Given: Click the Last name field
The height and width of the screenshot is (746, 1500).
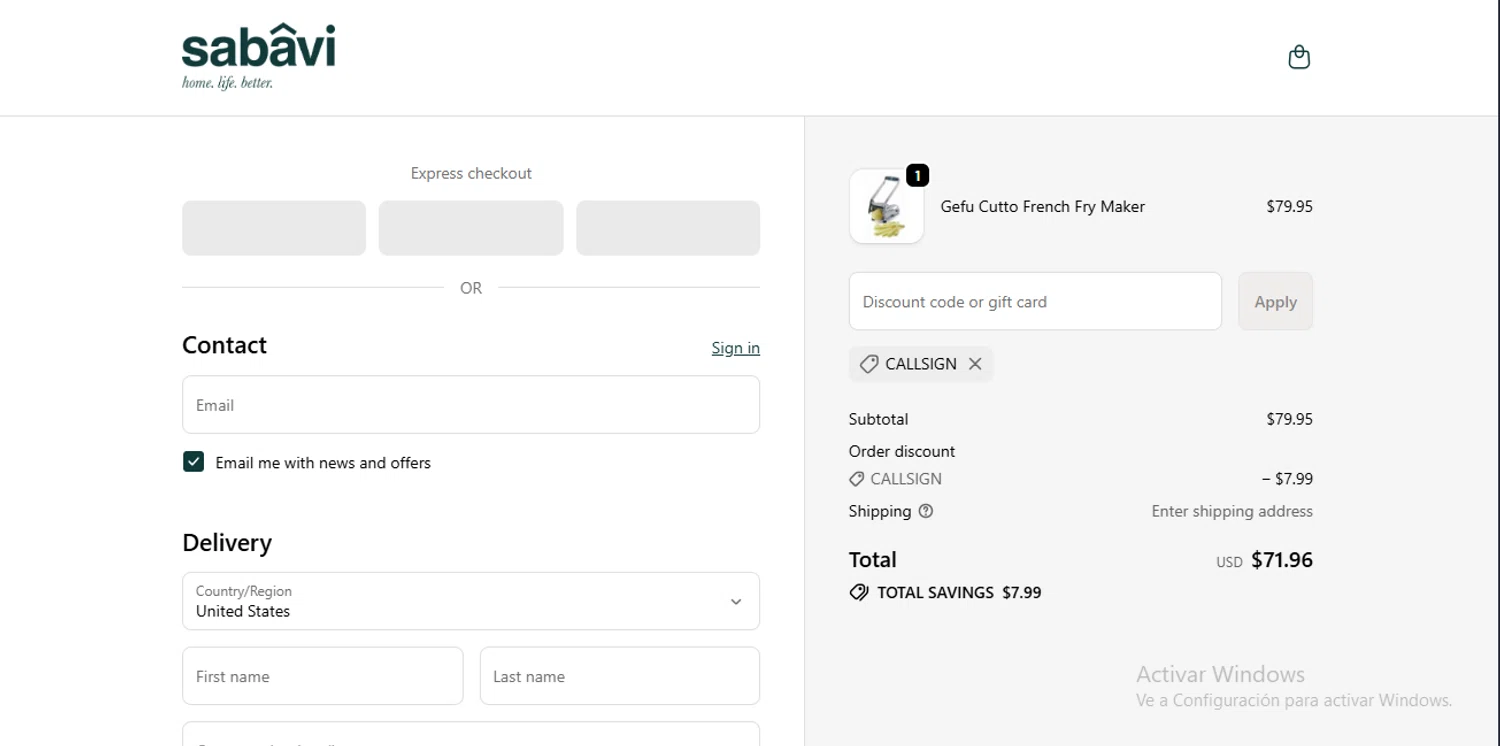Looking at the screenshot, I should tap(620, 676).
